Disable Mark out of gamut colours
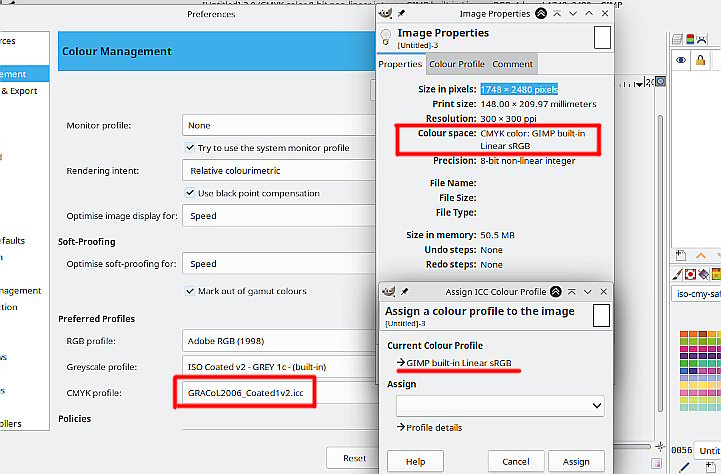This screenshot has width=721, height=474. point(190,291)
